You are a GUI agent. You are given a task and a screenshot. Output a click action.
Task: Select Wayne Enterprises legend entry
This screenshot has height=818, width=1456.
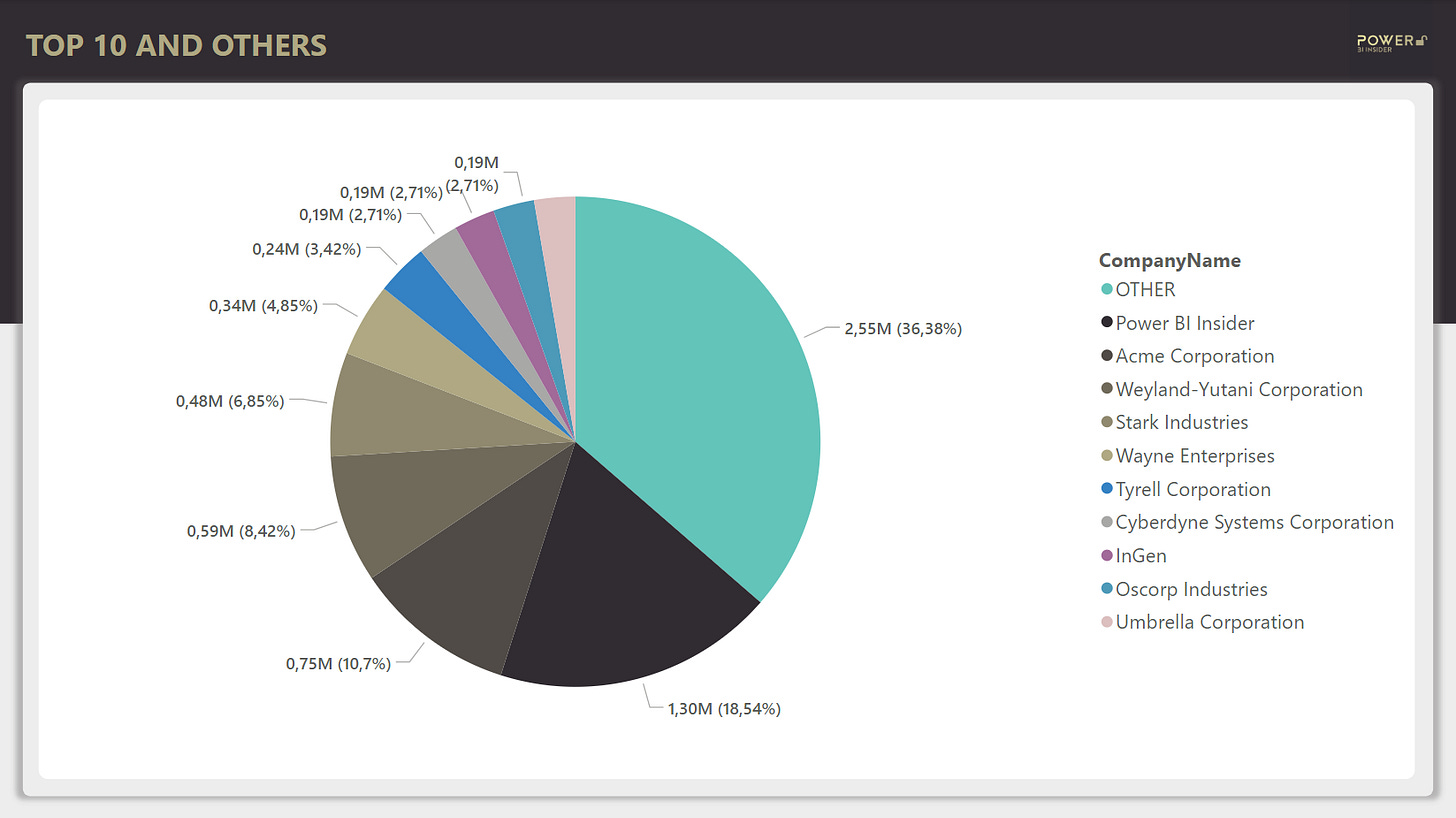point(1187,456)
